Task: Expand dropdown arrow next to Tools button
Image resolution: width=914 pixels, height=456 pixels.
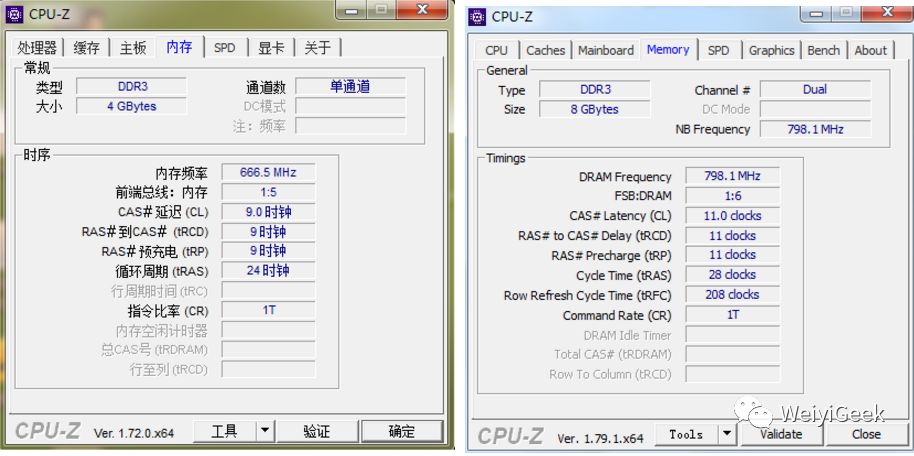Action: tap(727, 434)
